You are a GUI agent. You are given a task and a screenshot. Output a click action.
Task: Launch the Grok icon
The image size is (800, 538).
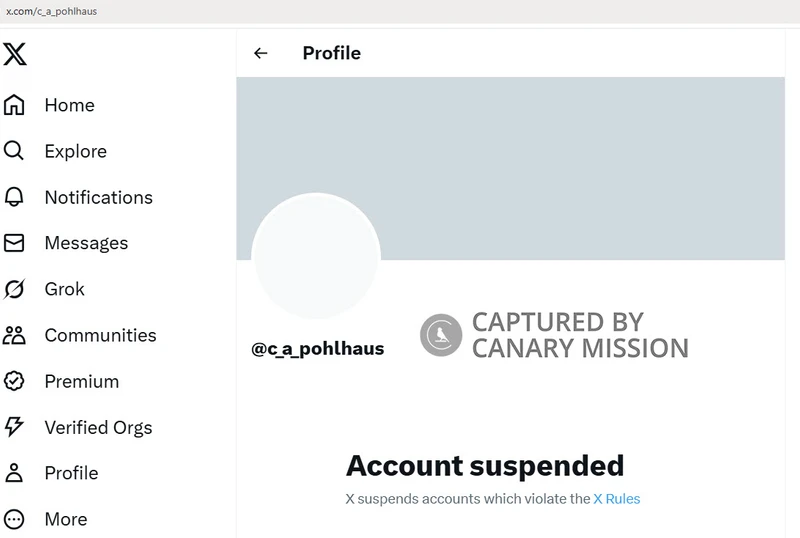tap(14, 289)
